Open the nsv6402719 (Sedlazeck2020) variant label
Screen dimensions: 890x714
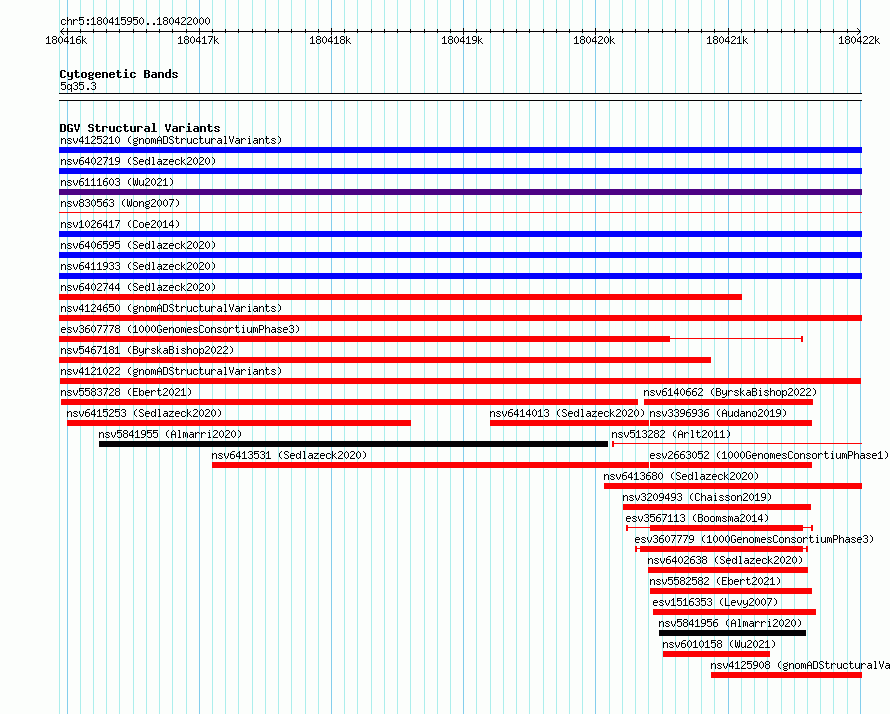click(x=138, y=161)
